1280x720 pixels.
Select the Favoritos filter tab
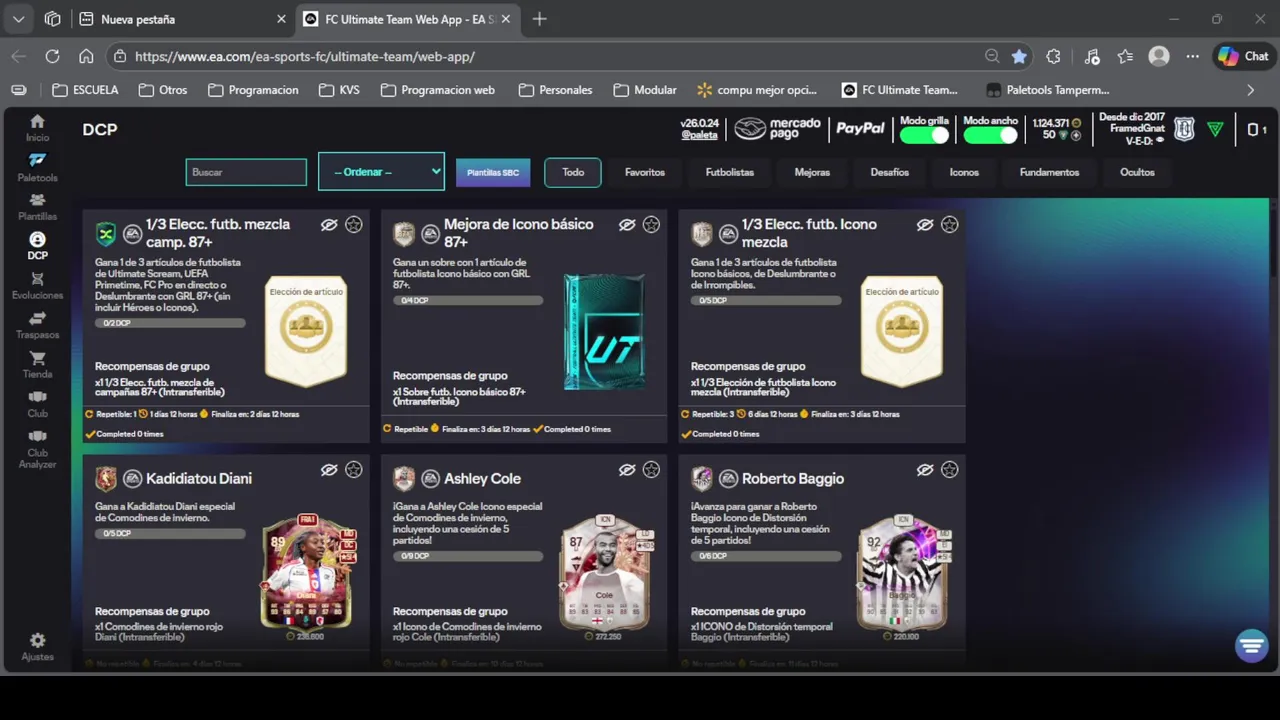tap(645, 172)
